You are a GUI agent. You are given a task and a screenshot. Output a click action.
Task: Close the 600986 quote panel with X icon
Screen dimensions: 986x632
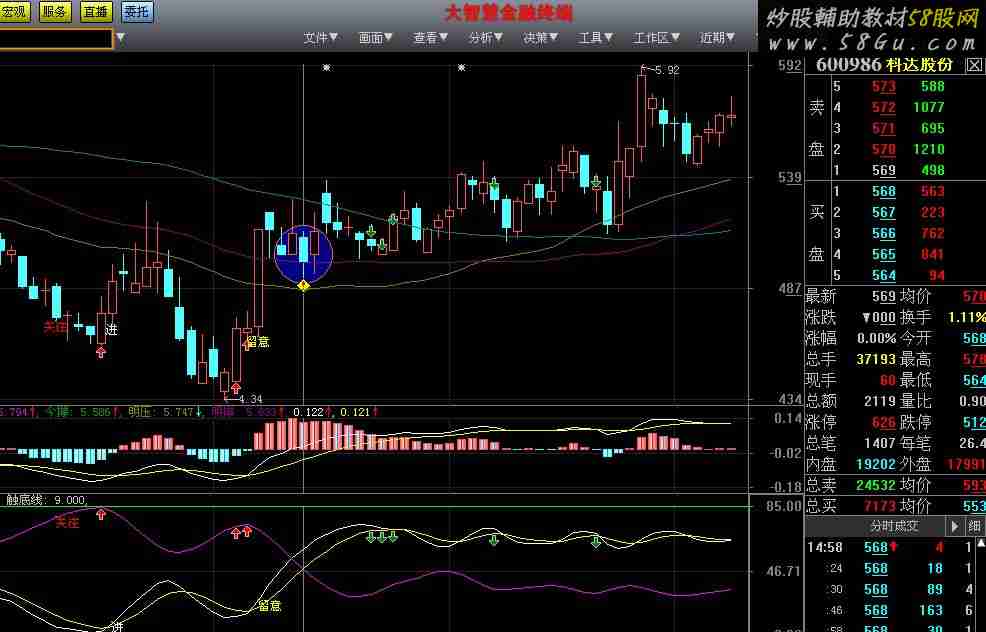[x=974, y=65]
